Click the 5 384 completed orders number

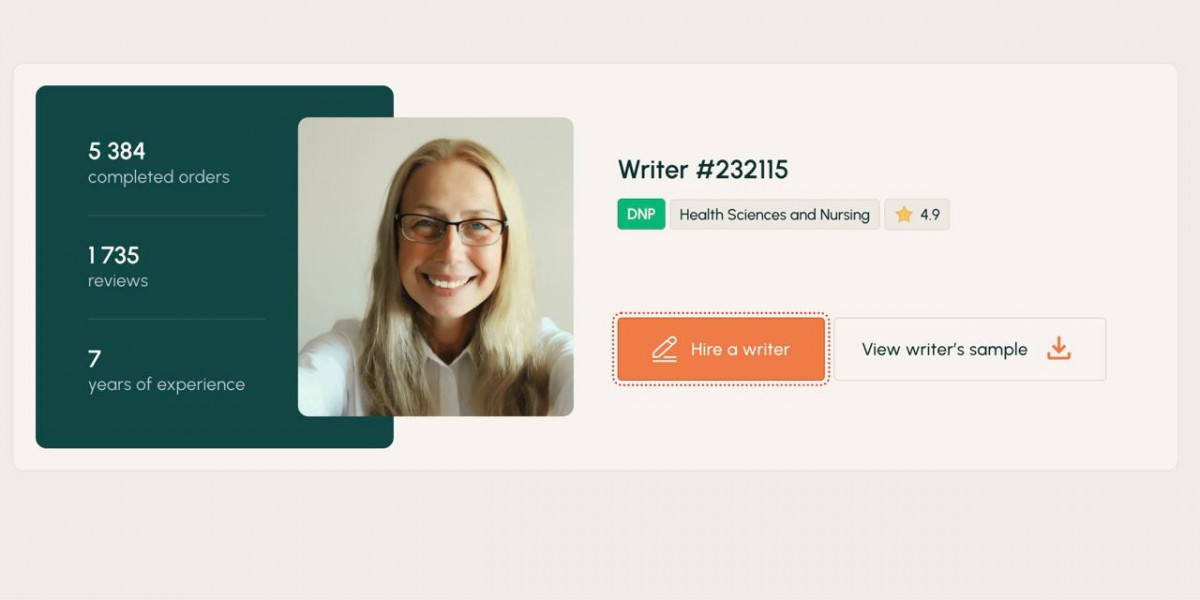[x=116, y=151]
